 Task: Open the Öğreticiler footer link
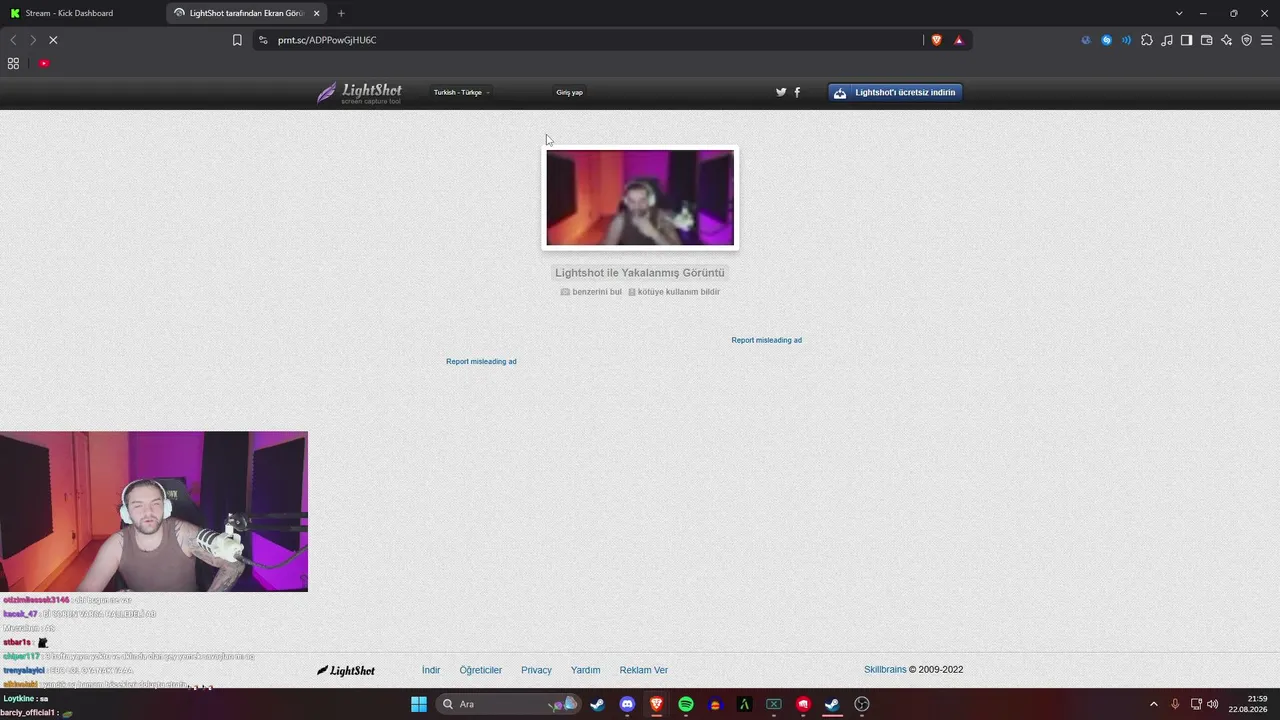481,670
